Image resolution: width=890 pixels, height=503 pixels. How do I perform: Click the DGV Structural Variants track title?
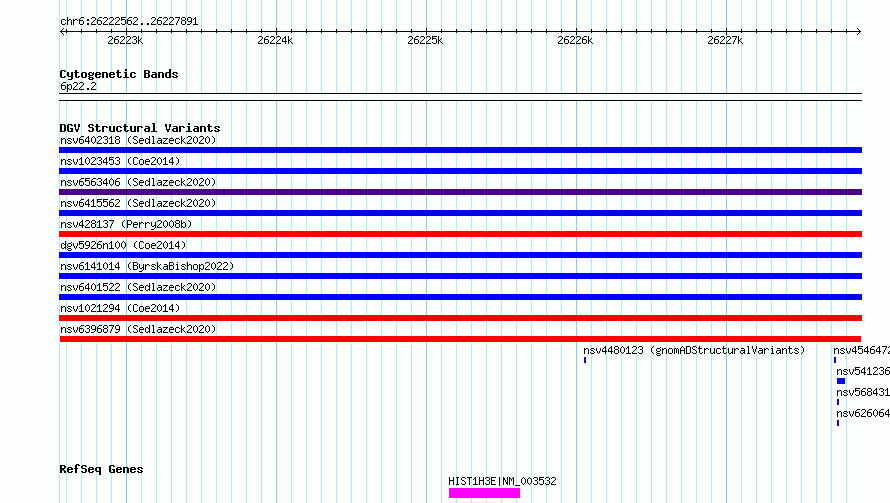pyautogui.click(x=140, y=128)
